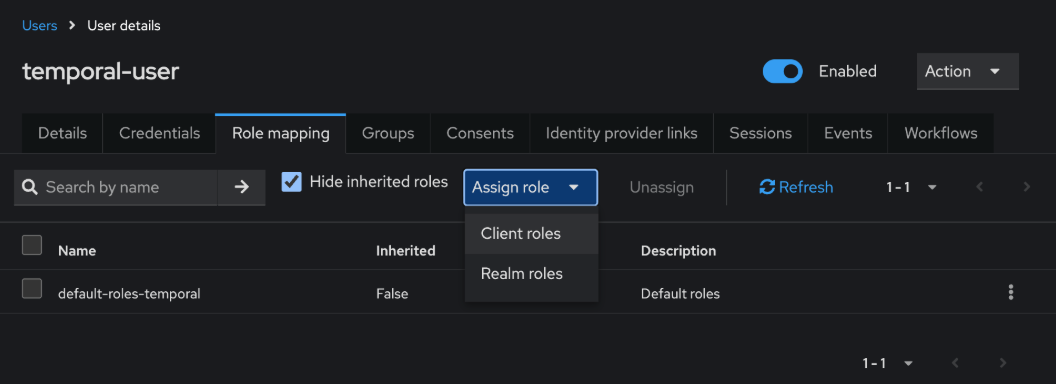Go to previous page in top pagination
Screen dimensions: 1056x384
click(980, 187)
